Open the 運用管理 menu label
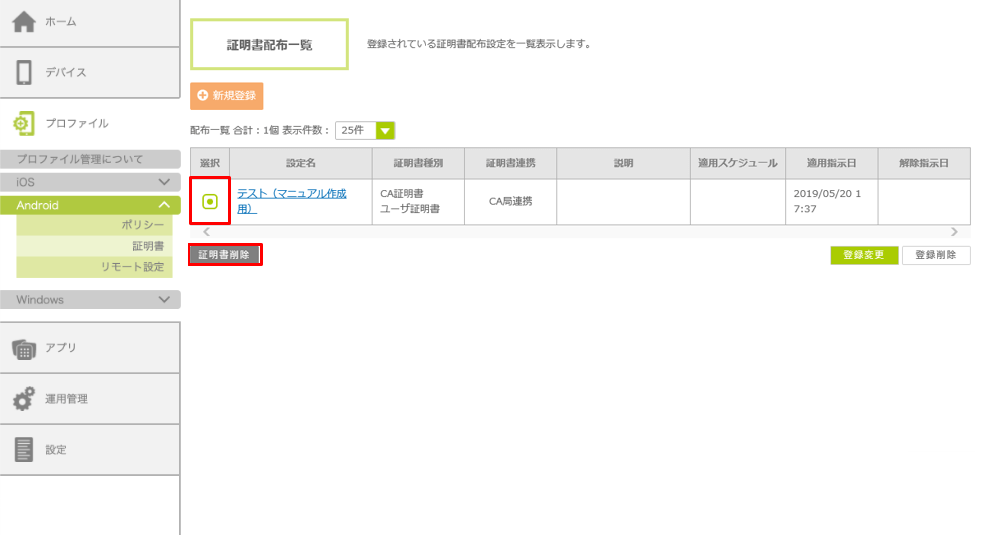 (66, 399)
